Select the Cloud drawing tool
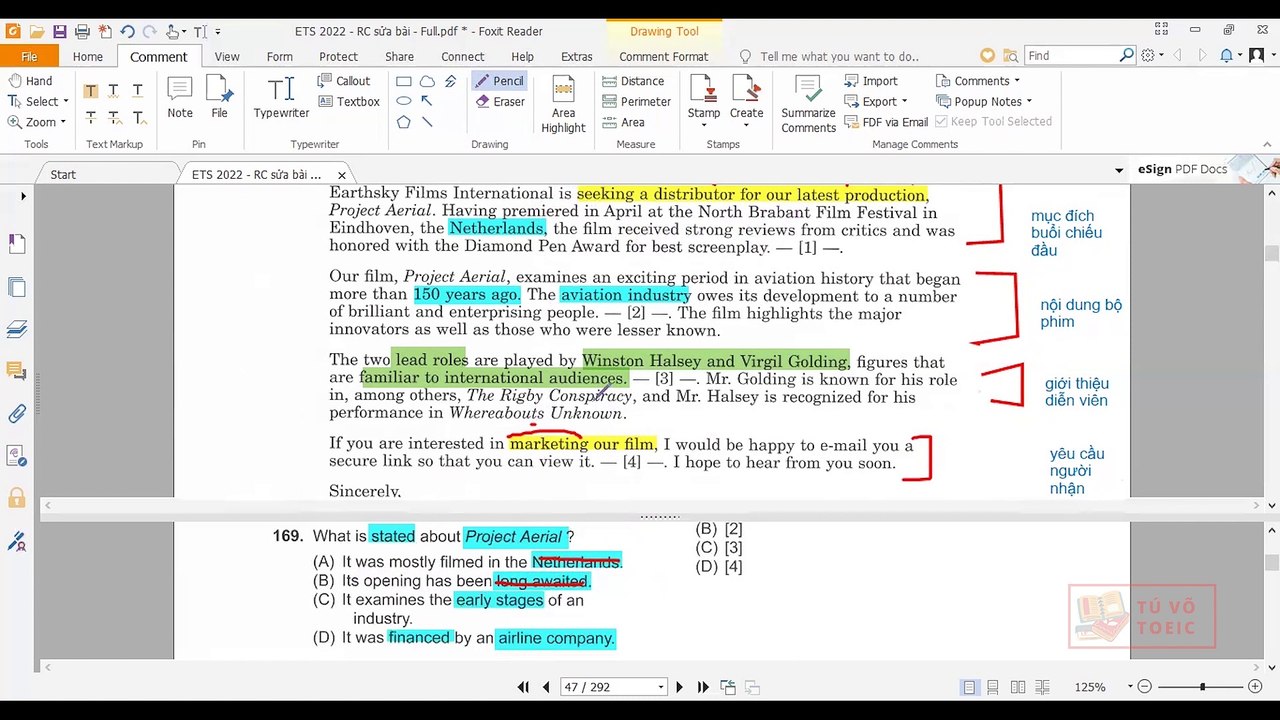The height and width of the screenshot is (720, 1280). click(427, 81)
